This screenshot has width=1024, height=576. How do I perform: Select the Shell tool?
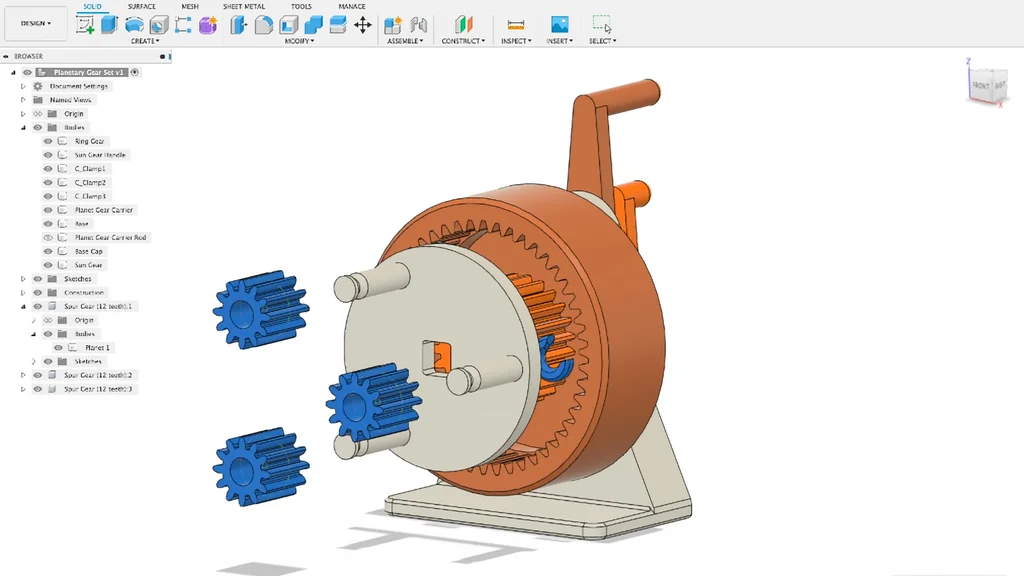(x=288, y=25)
